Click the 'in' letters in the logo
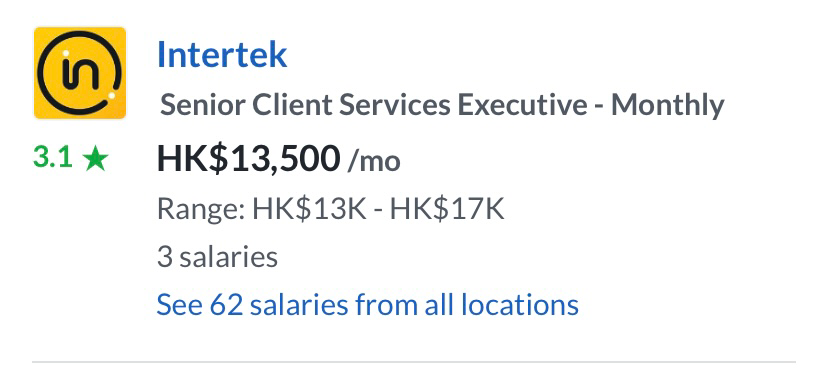The height and width of the screenshot is (374, 828). coord(80,75)
